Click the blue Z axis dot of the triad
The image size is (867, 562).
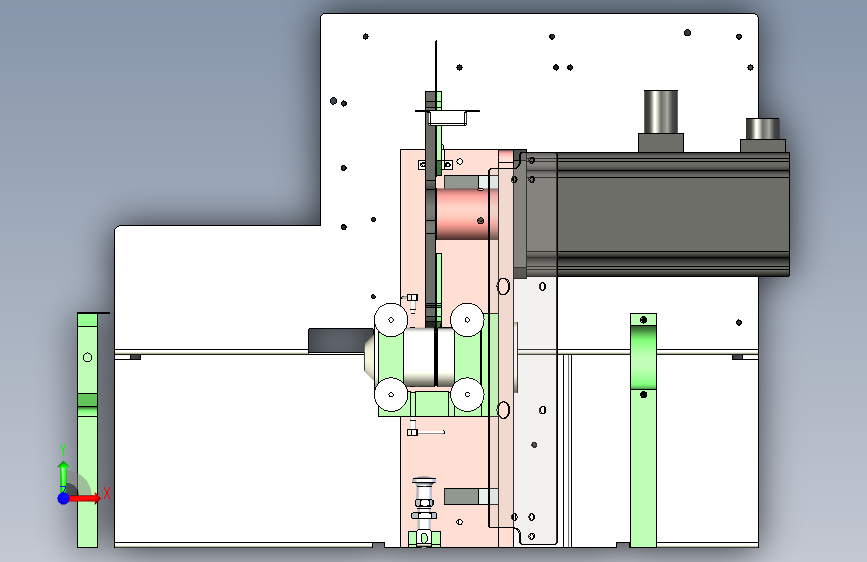(63, 498)
